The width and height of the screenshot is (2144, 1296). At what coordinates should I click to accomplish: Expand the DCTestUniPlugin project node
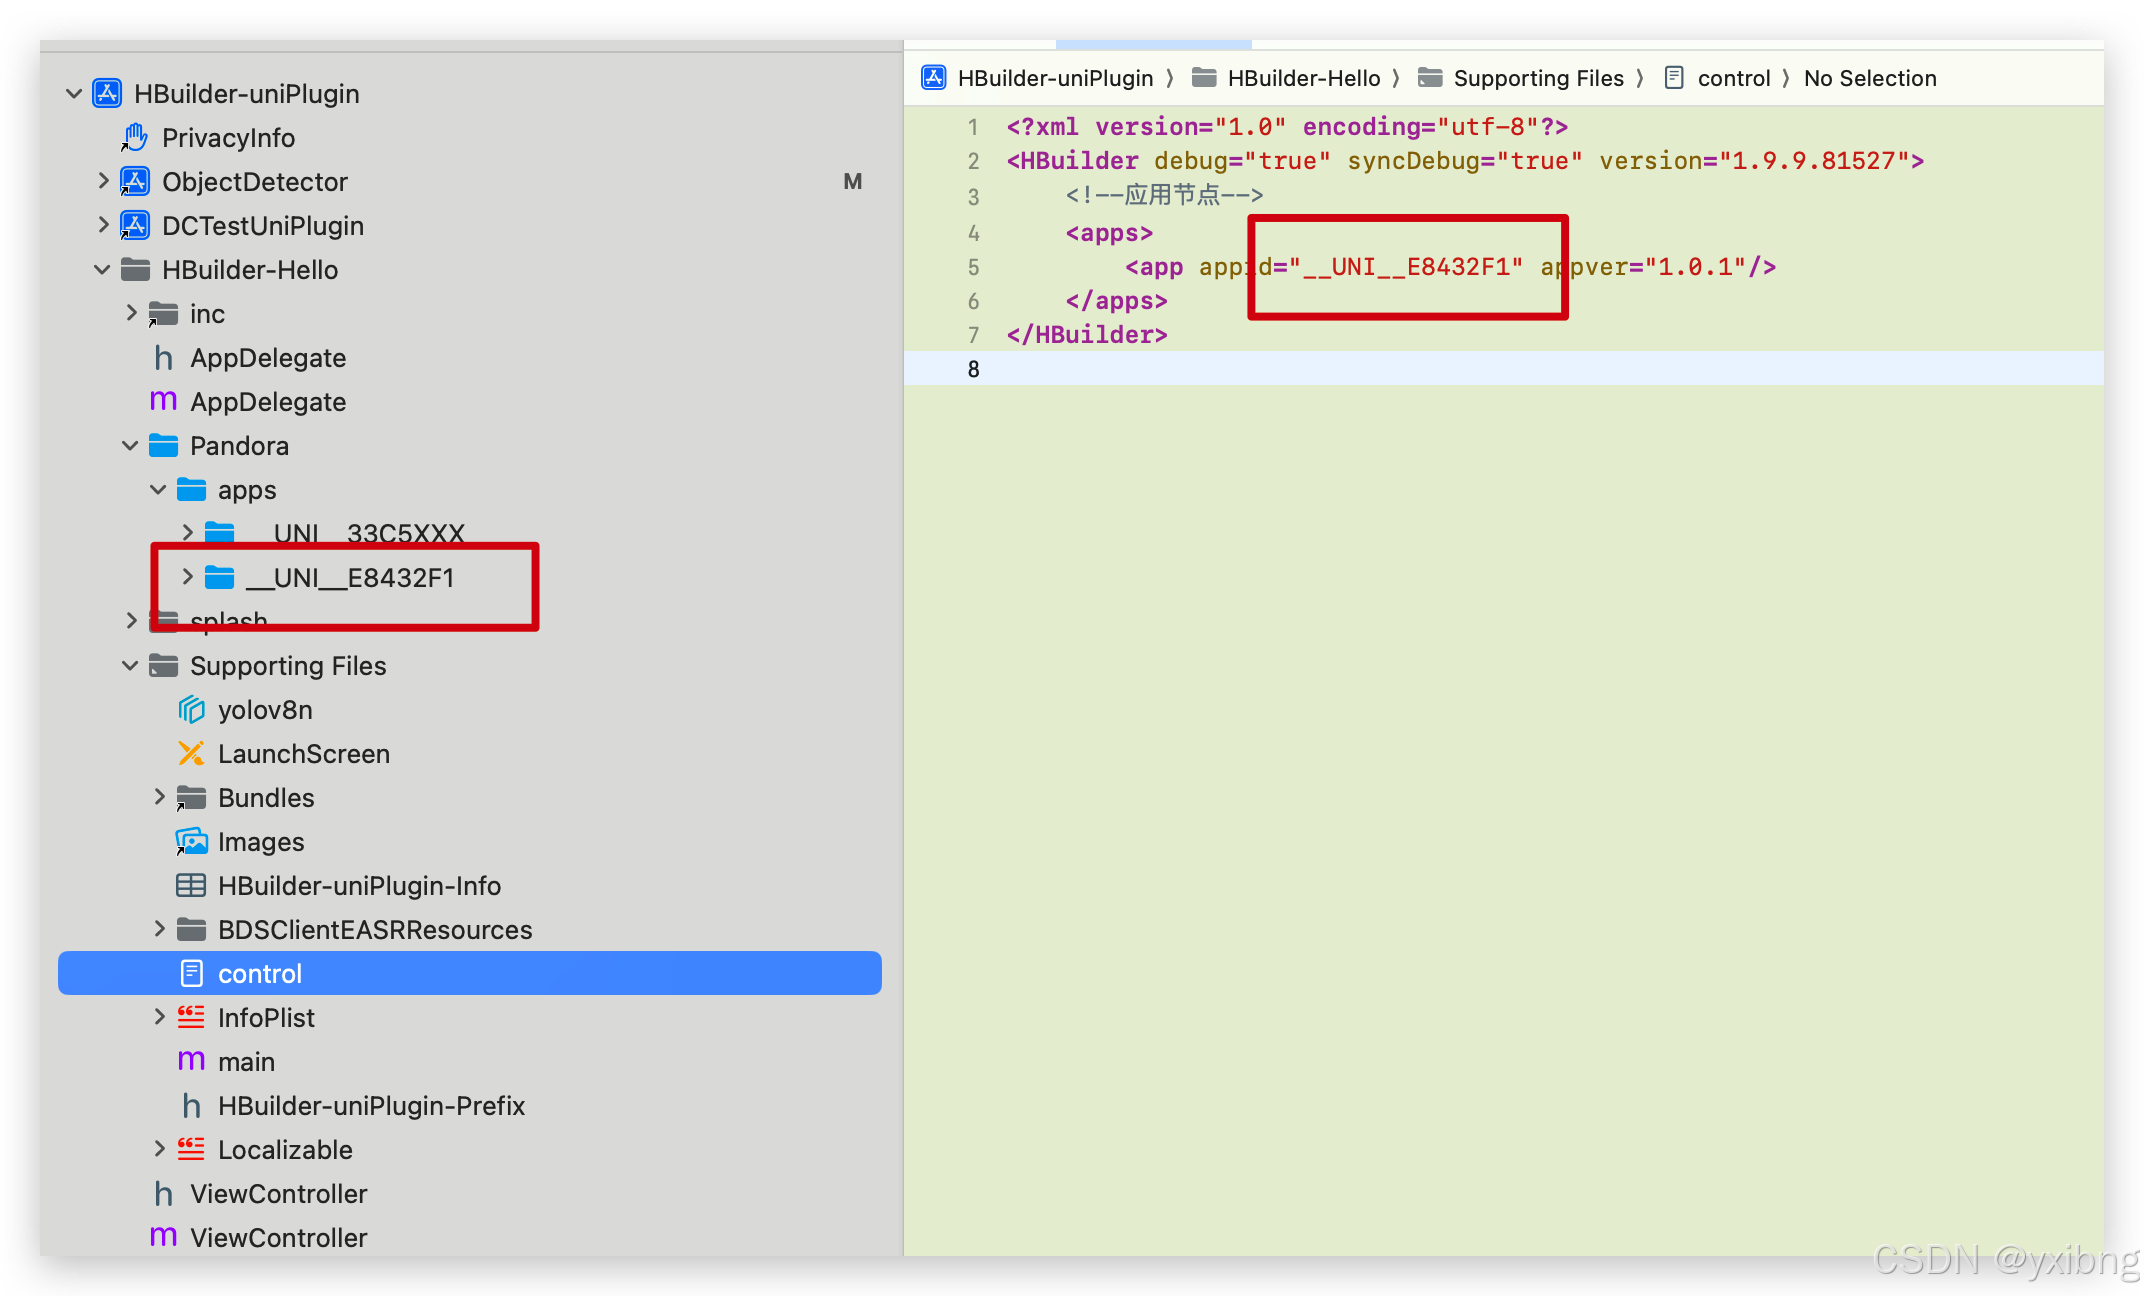tap(103, 225)
